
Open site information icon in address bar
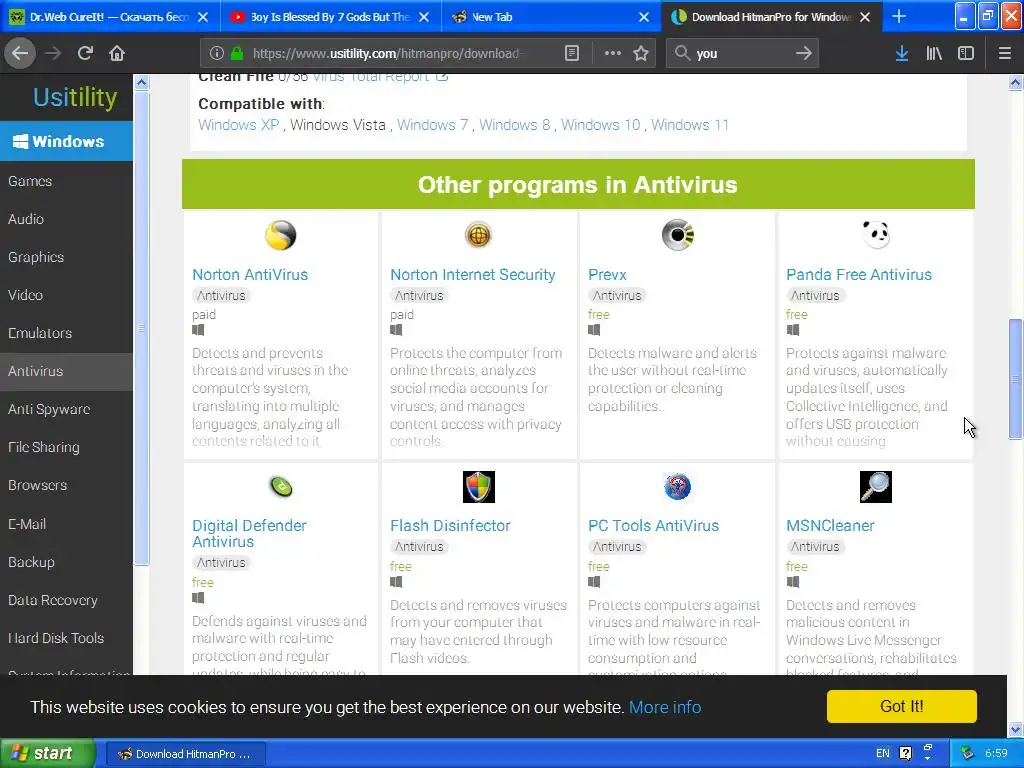pyautogui.click(x=217, y=54)
